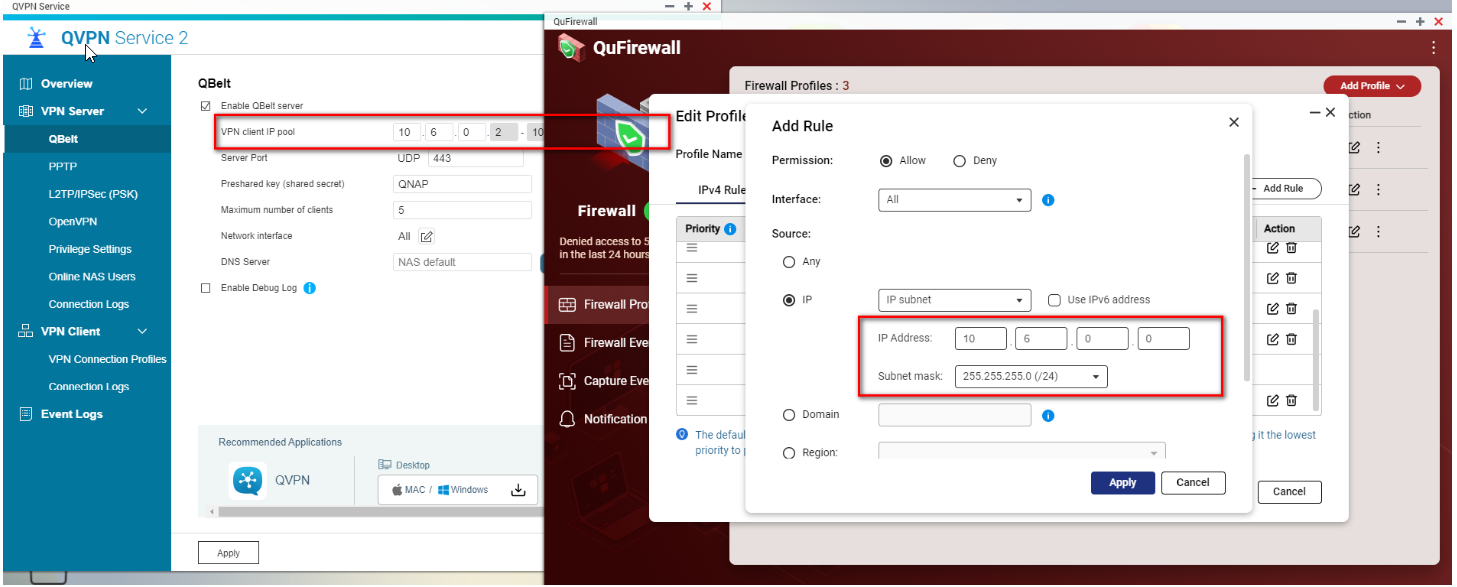Select the Deny permission radio button

click(959, 161)
